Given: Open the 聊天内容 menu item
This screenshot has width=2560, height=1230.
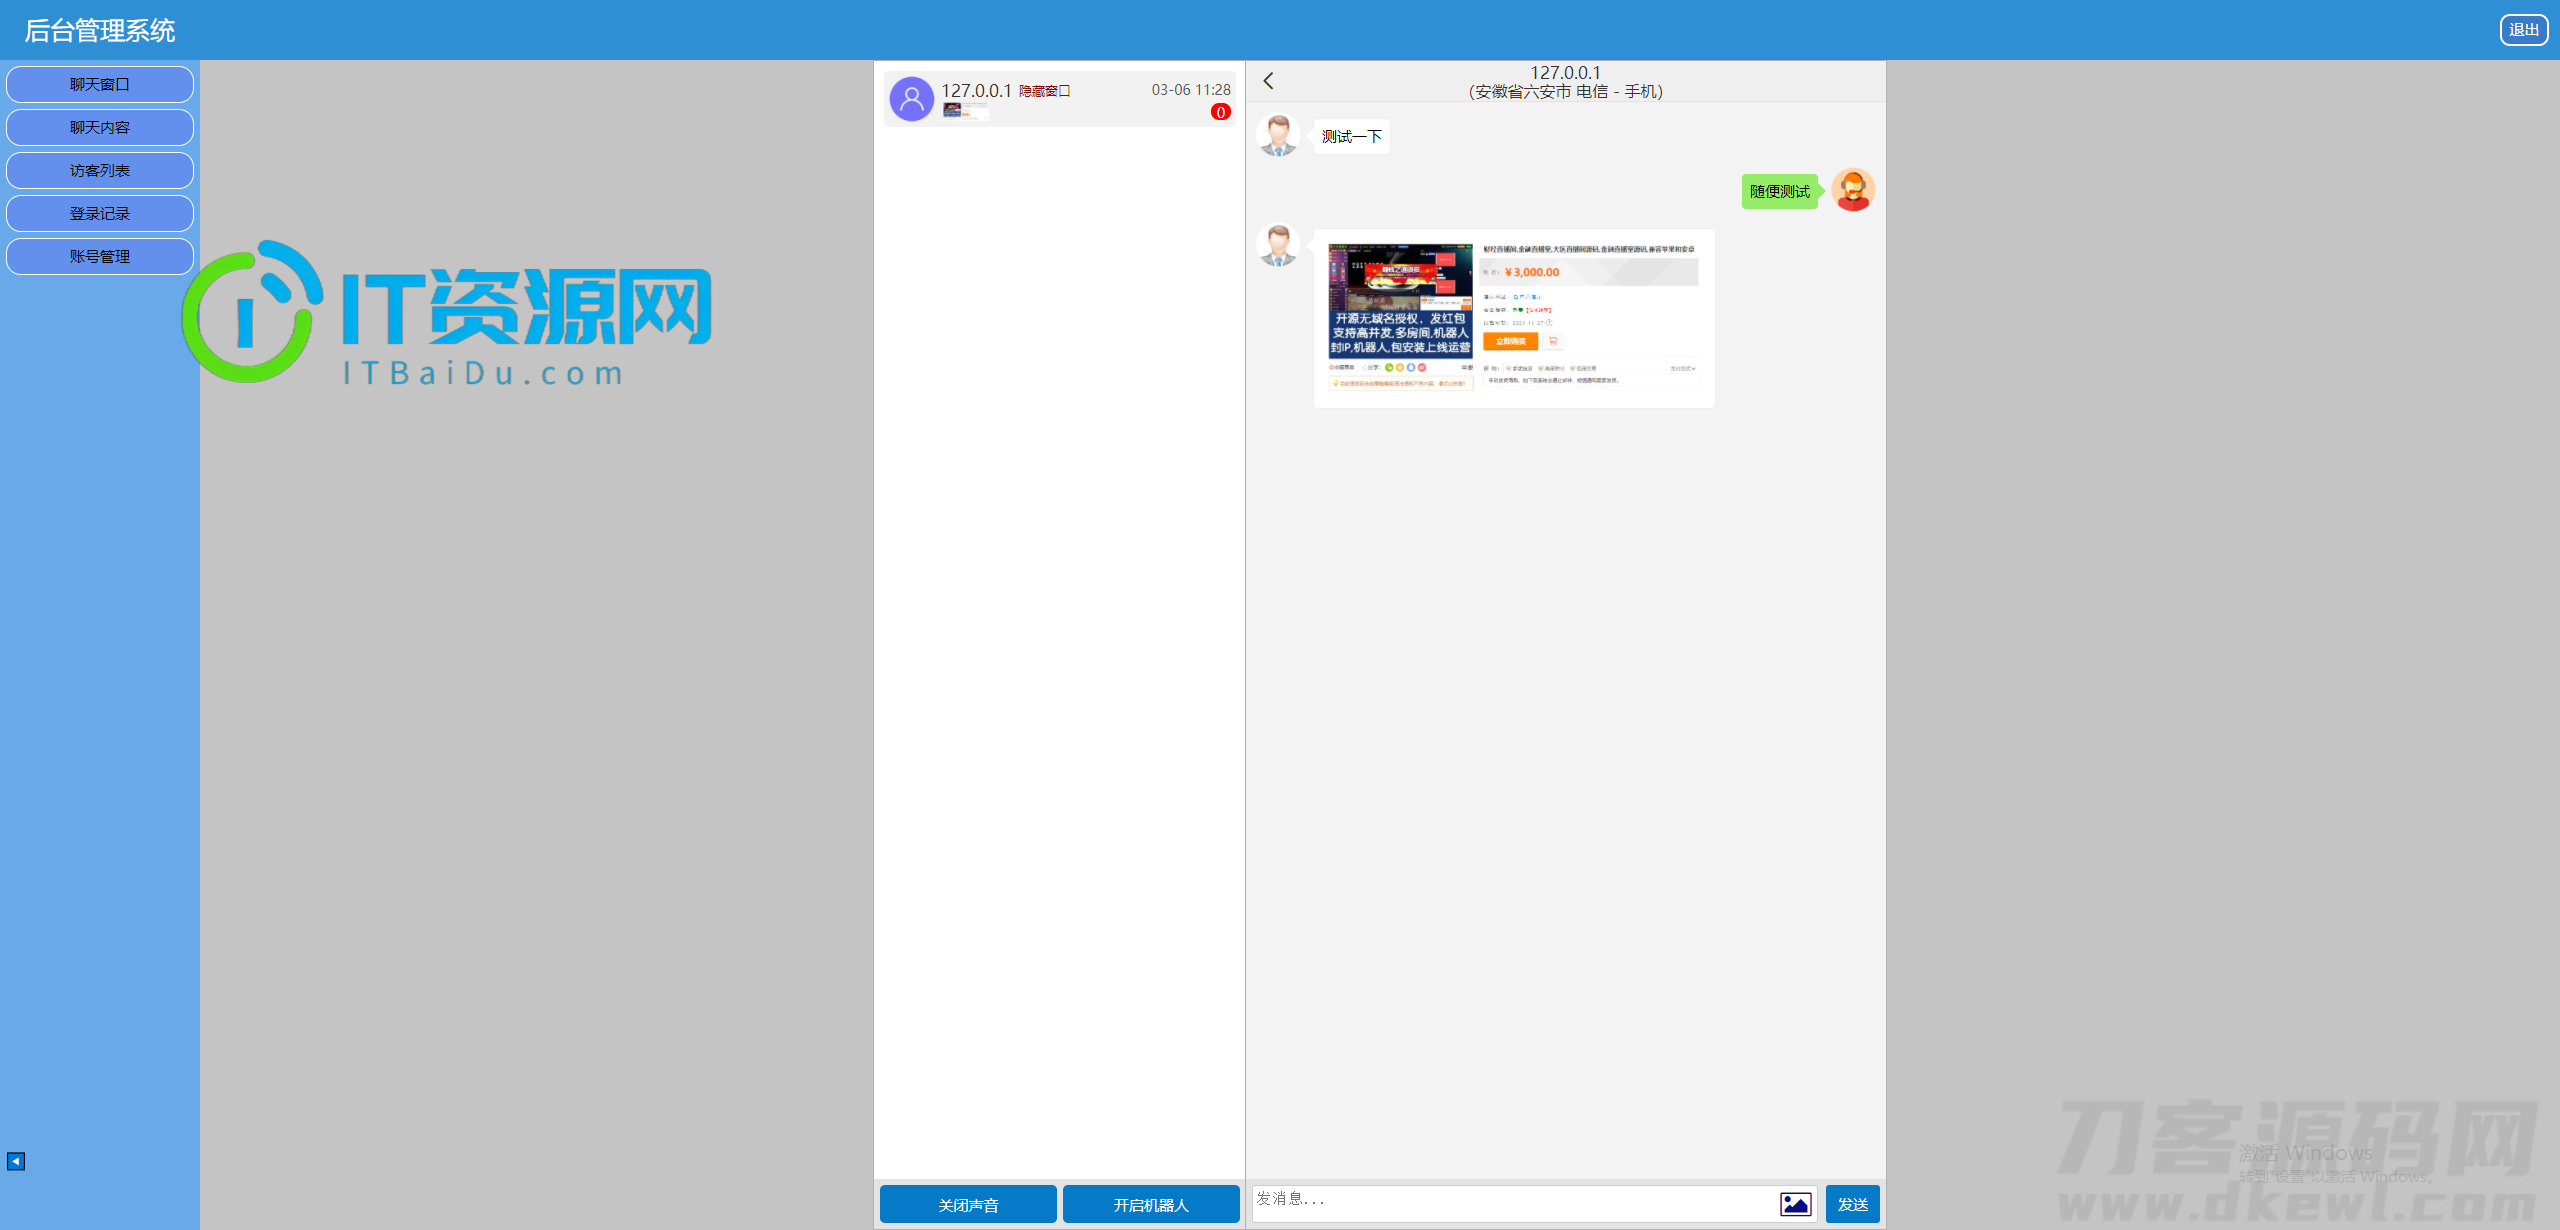Looking at the screenshot, I should [100, 128].
